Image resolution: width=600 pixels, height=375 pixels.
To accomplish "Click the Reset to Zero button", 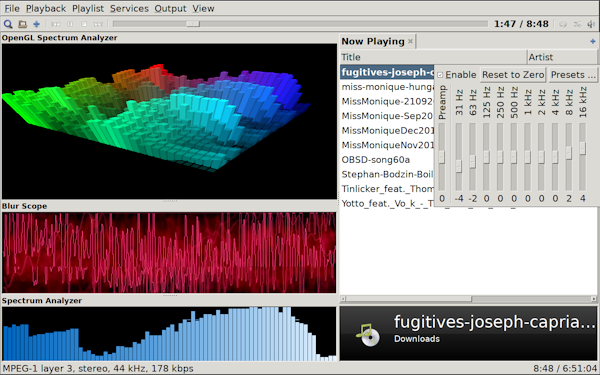I will pos(513,75).
